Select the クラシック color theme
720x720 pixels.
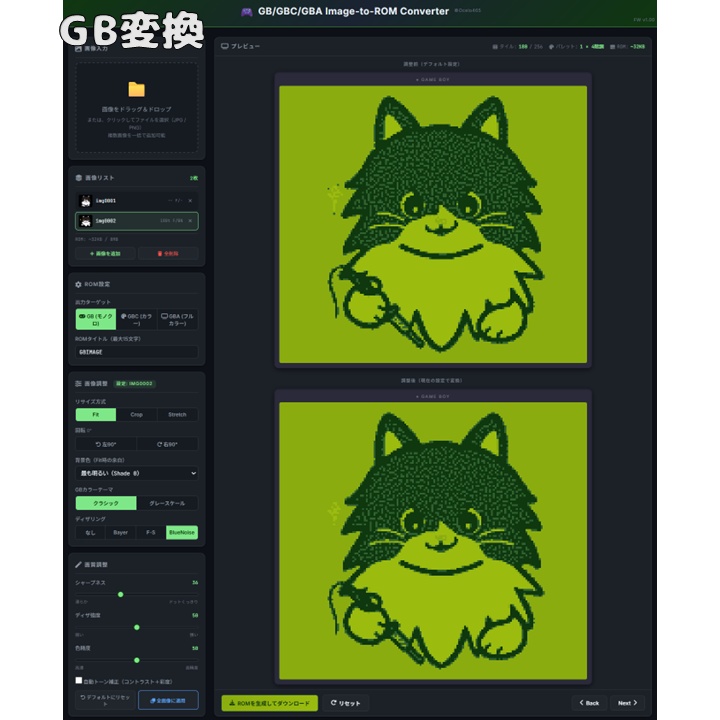[106, 503]
